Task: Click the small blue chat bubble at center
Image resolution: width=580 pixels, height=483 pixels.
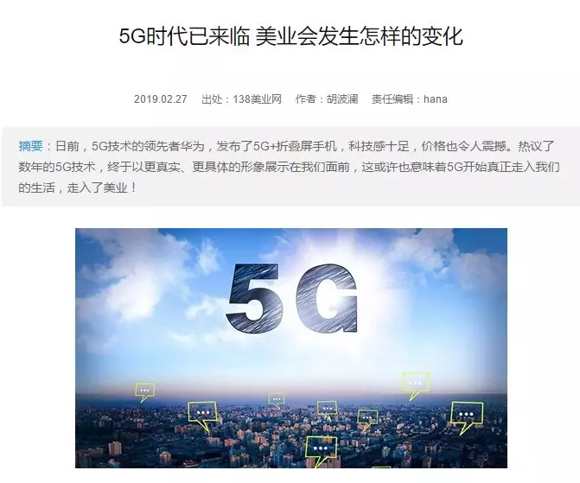Action: point(276,401)
